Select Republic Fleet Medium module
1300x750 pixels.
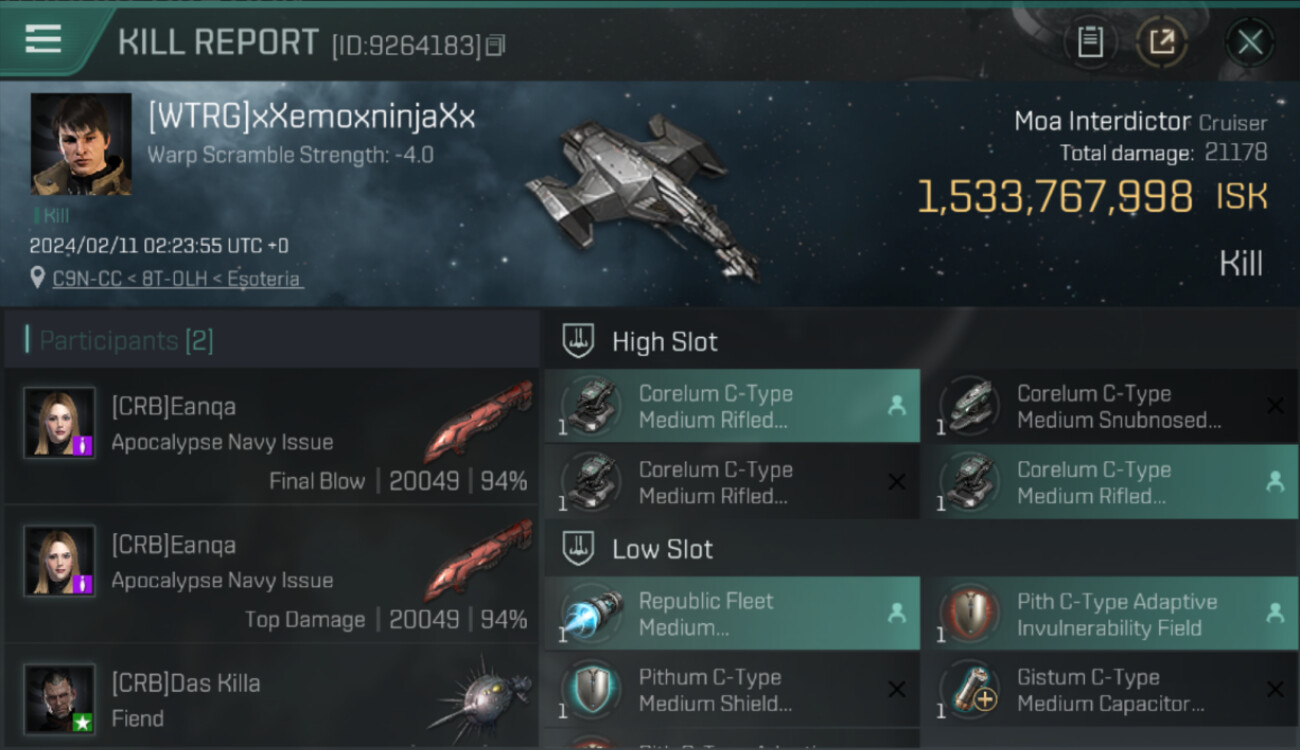(732, 614)
